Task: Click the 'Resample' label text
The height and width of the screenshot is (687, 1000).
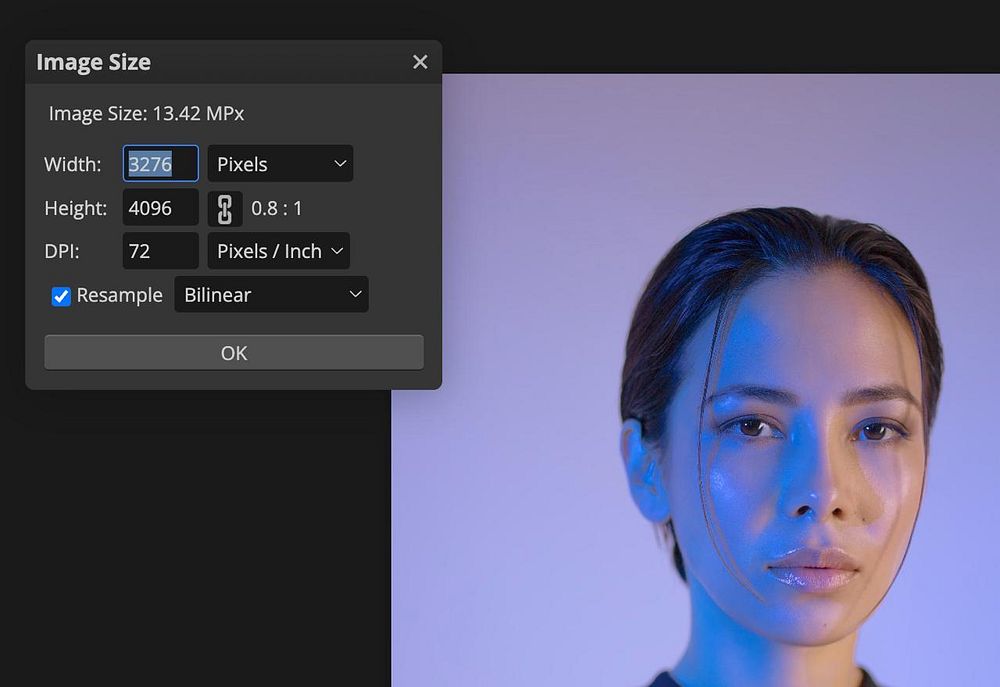Action: [x=119, y=295]
